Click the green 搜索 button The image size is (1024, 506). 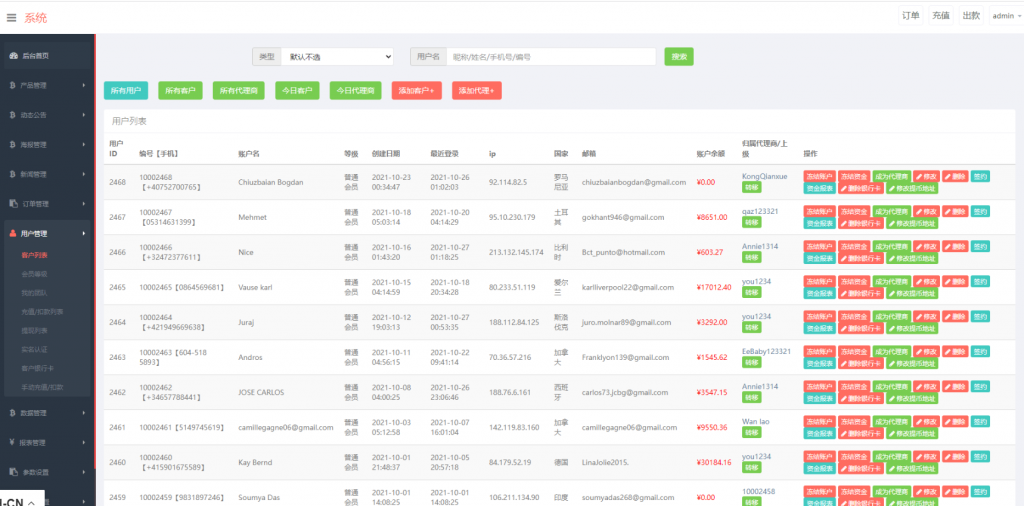point(679,57)
